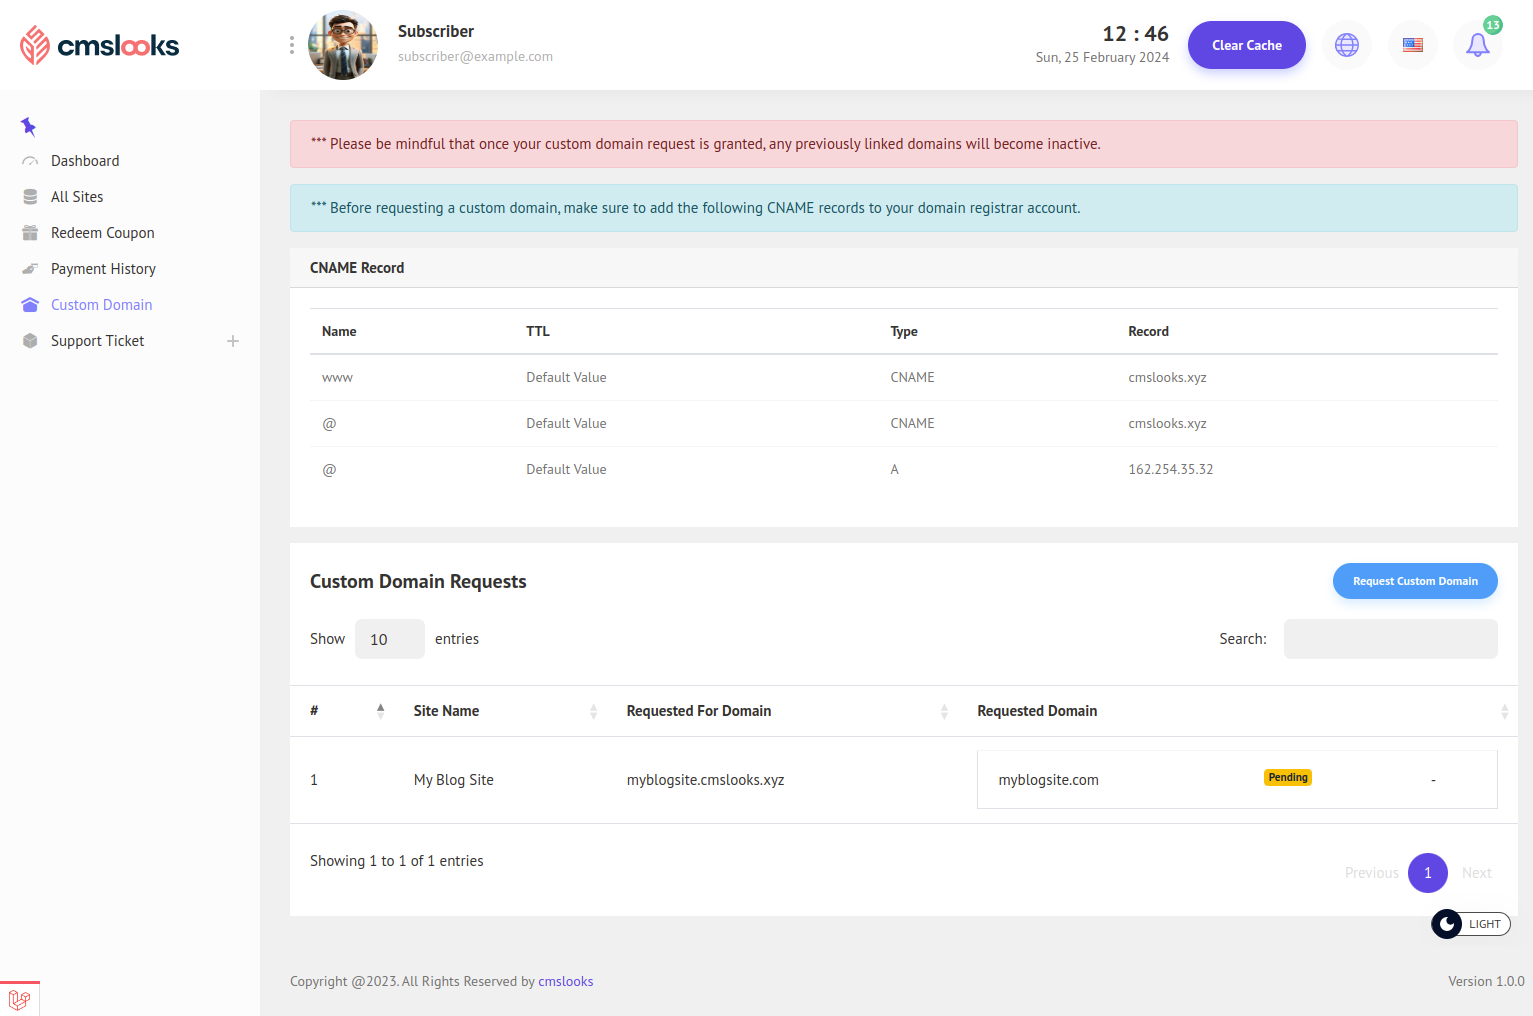Select page 1 in pagination
Viewport: 1533px width, 1016px height.
tap(1427, 873)
